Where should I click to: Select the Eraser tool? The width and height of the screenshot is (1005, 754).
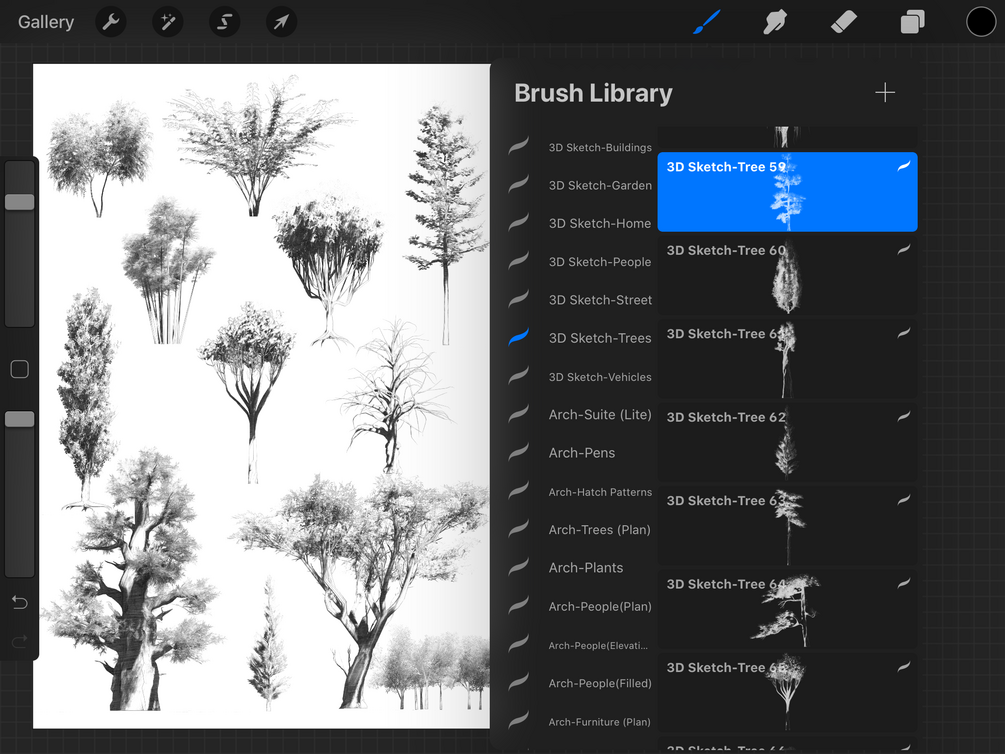point(844,22)
